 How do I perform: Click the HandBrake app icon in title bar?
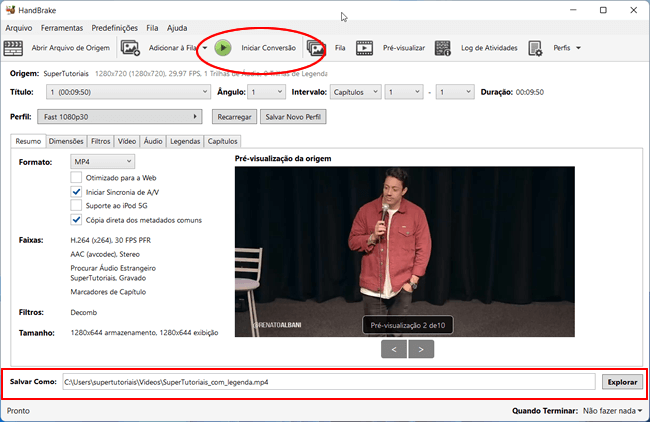click(11, 10)
